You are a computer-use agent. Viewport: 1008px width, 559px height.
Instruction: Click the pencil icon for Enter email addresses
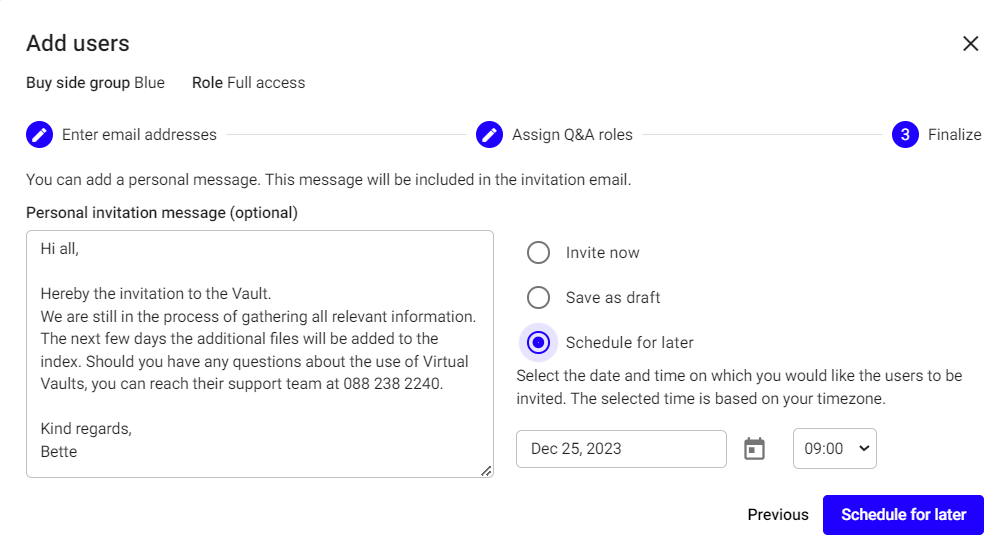tap(39, 134)
